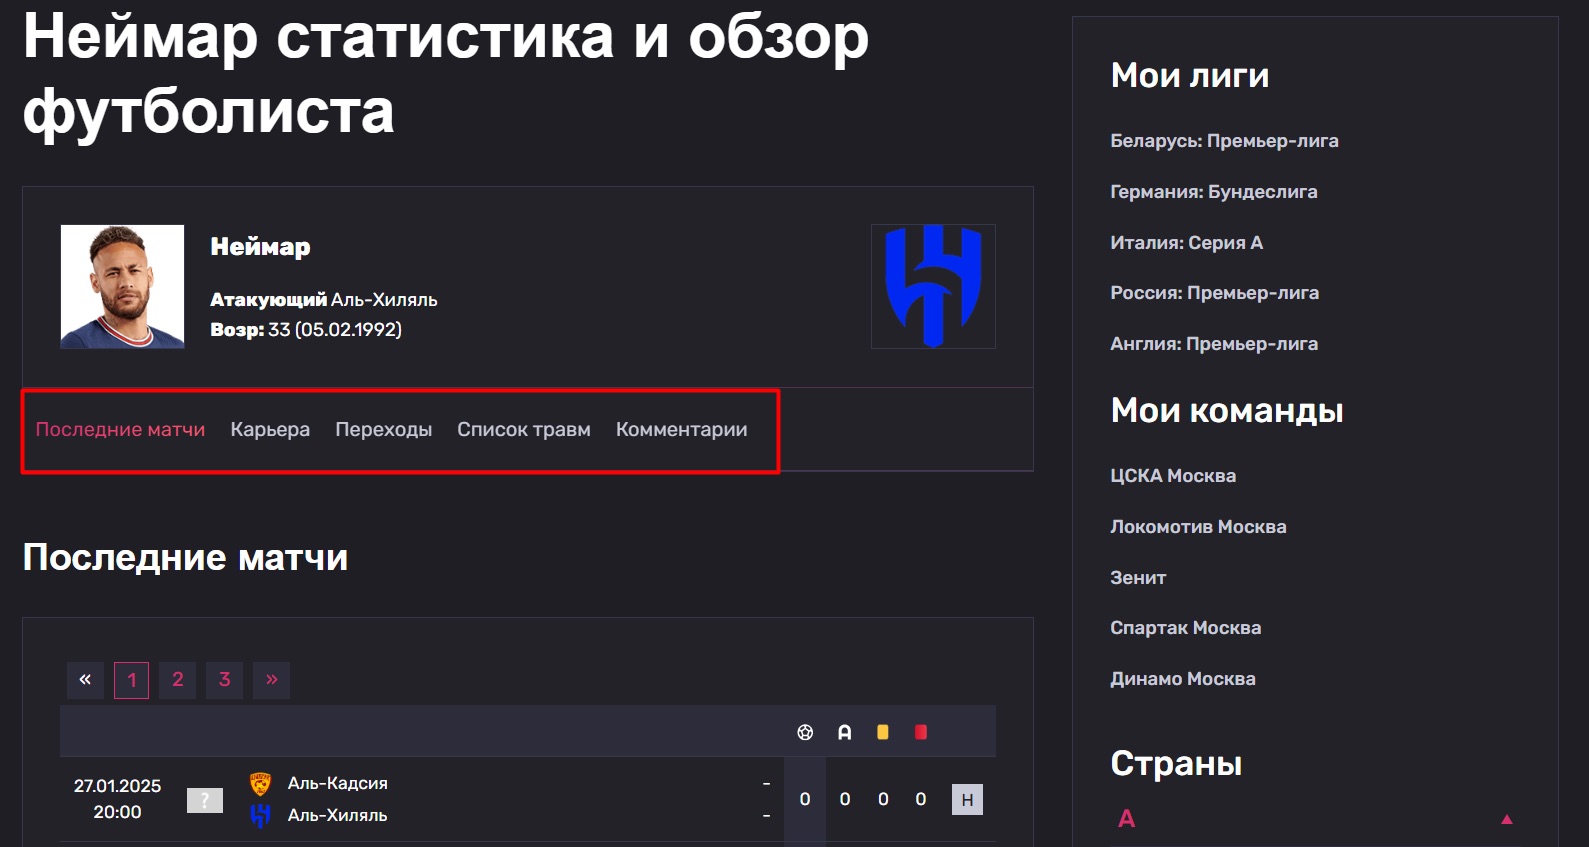Open Динамо Москва team link

point(1182,679)
